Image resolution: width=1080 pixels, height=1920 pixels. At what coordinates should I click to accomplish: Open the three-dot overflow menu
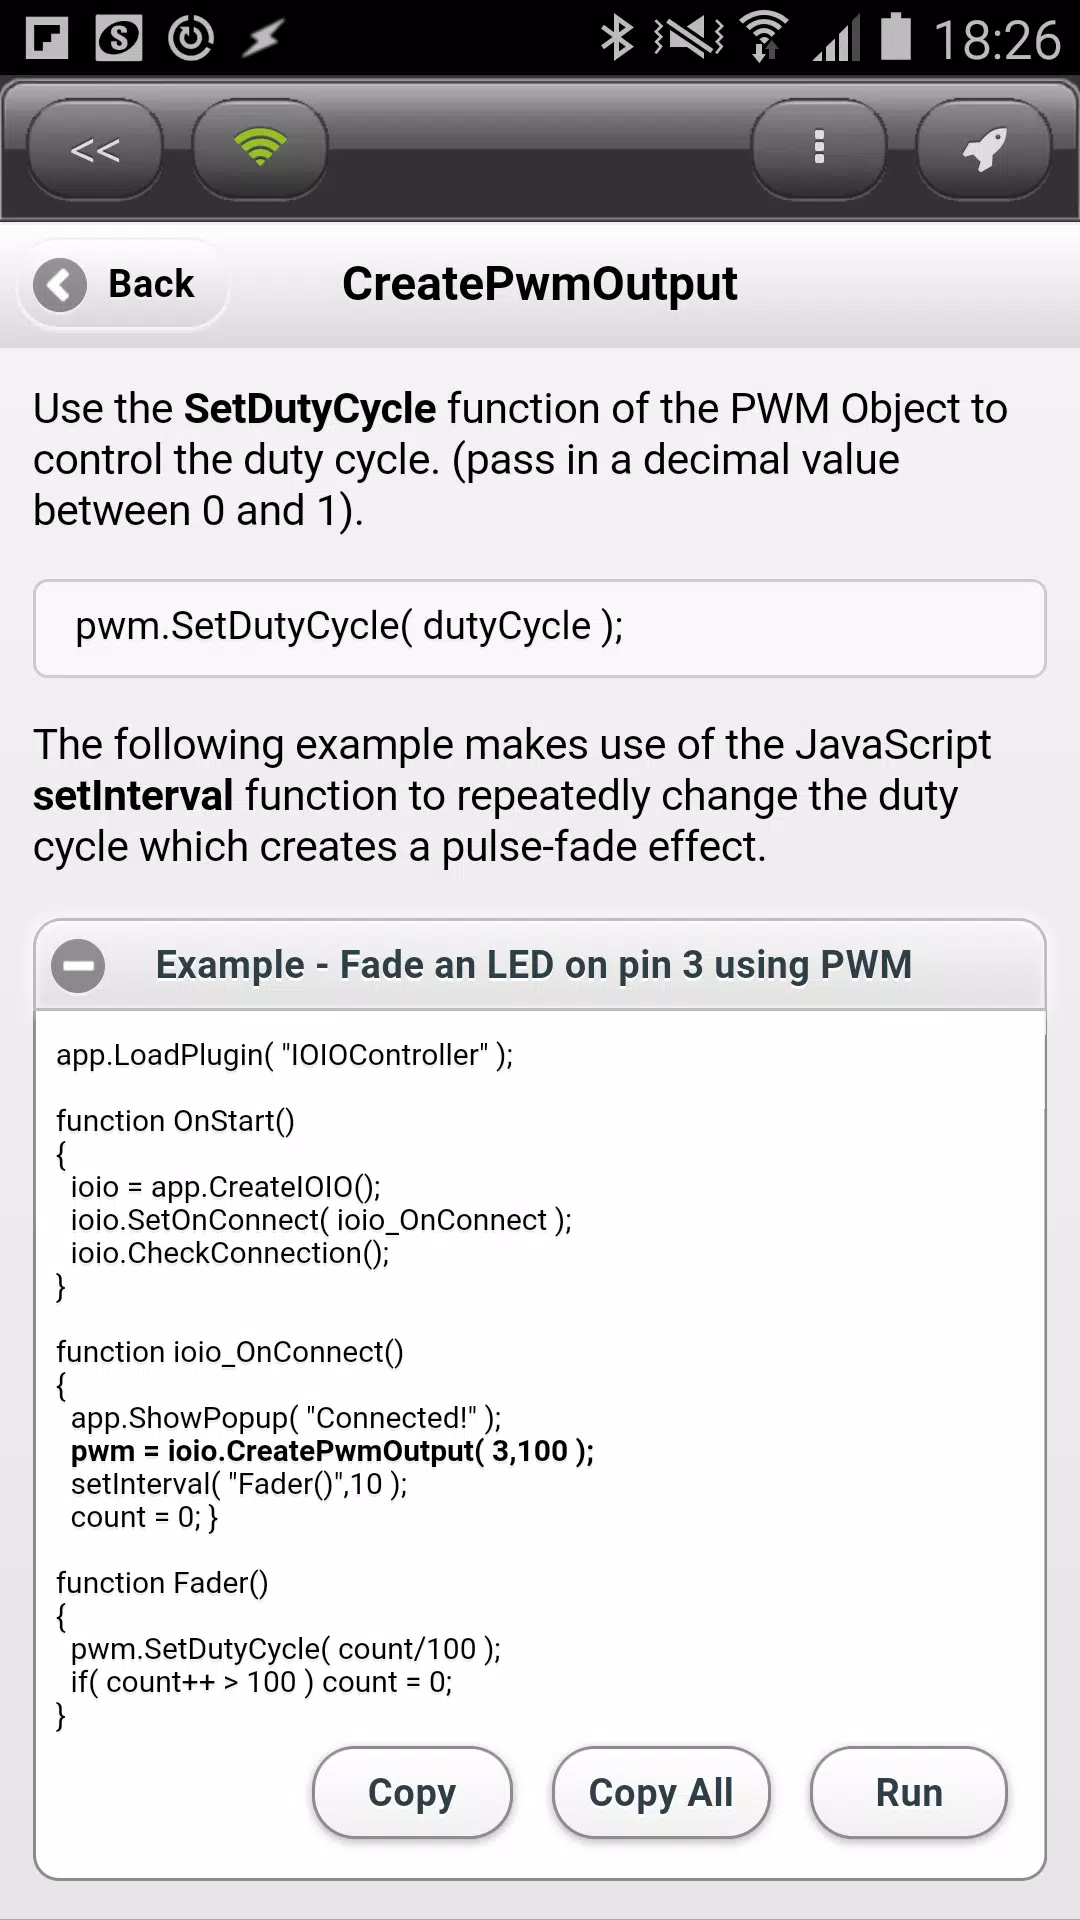click(x=819, y=149)
